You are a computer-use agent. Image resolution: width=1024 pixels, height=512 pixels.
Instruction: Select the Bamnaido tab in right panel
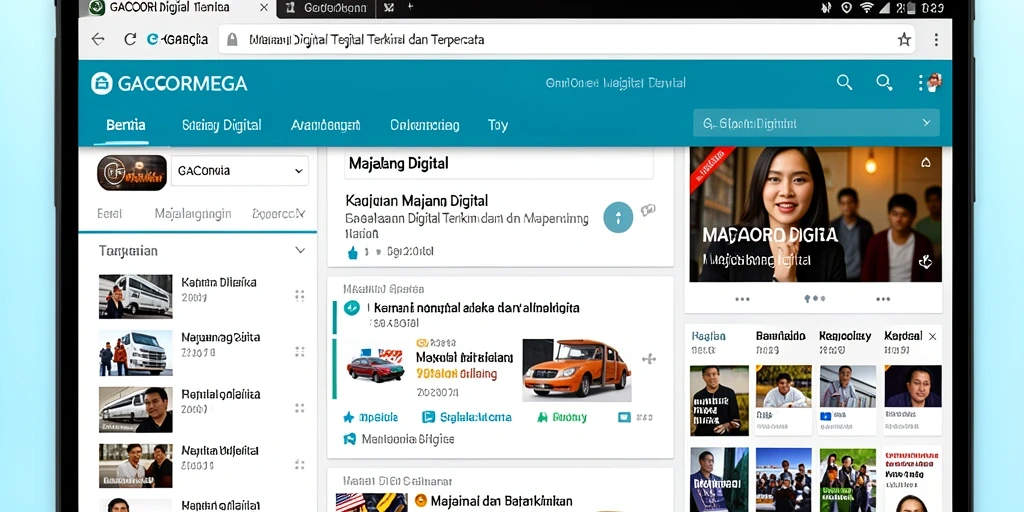click(780, 336)
